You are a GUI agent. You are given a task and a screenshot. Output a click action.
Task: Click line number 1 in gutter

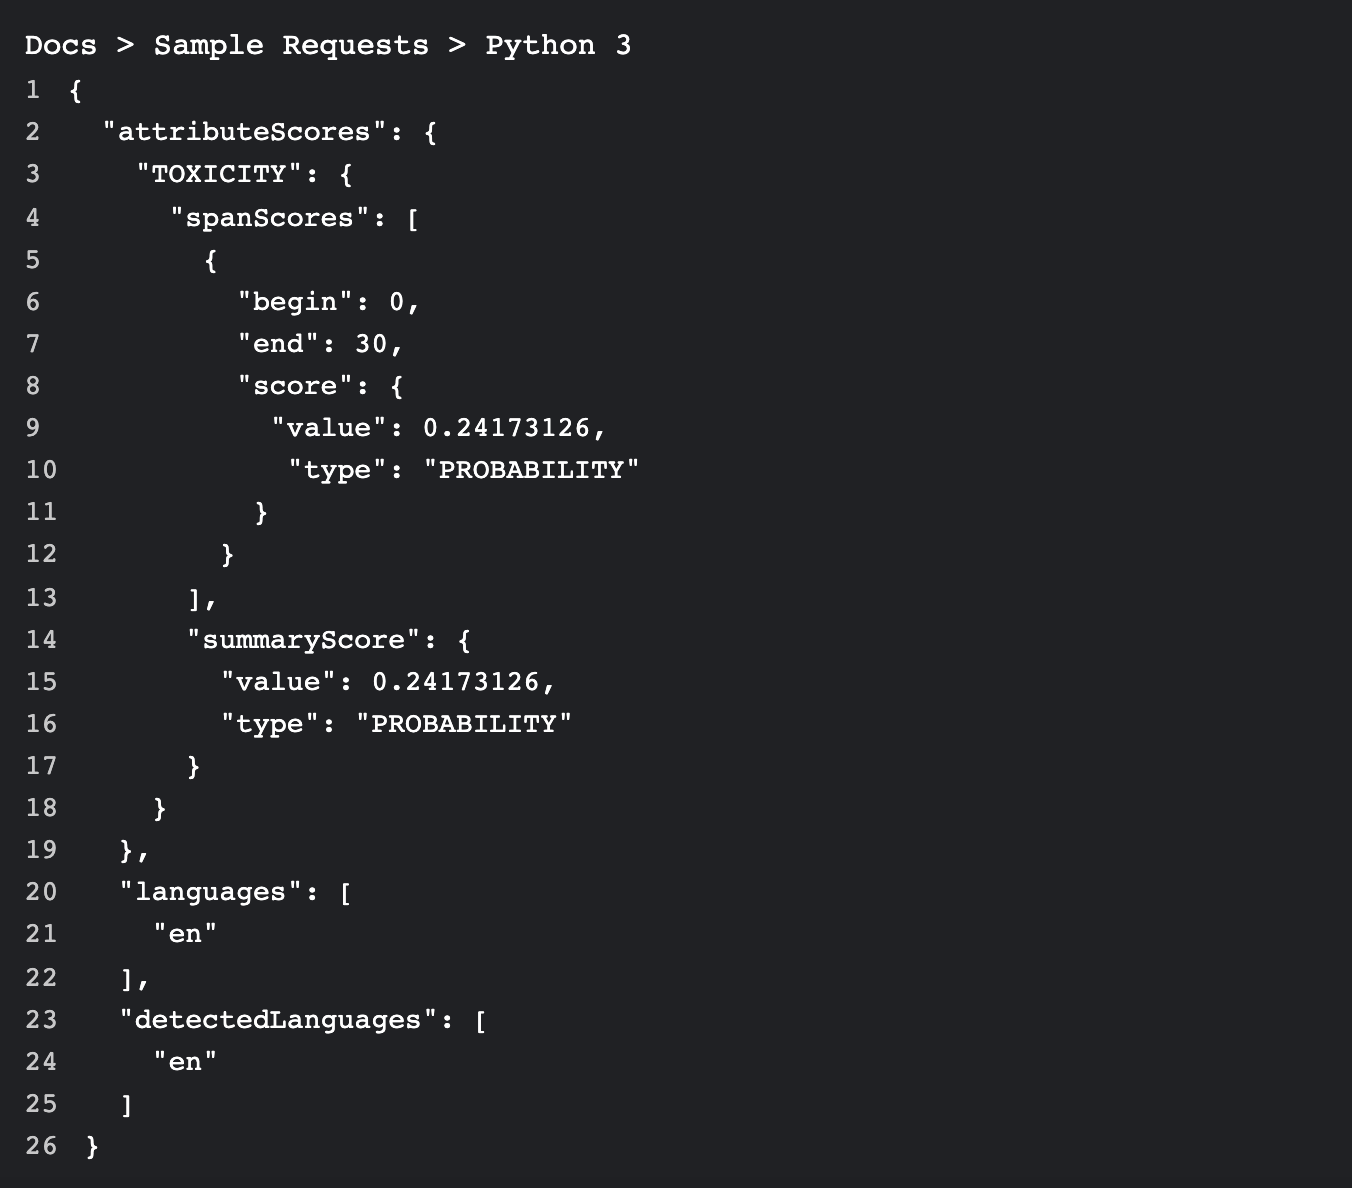pos(33,90)
